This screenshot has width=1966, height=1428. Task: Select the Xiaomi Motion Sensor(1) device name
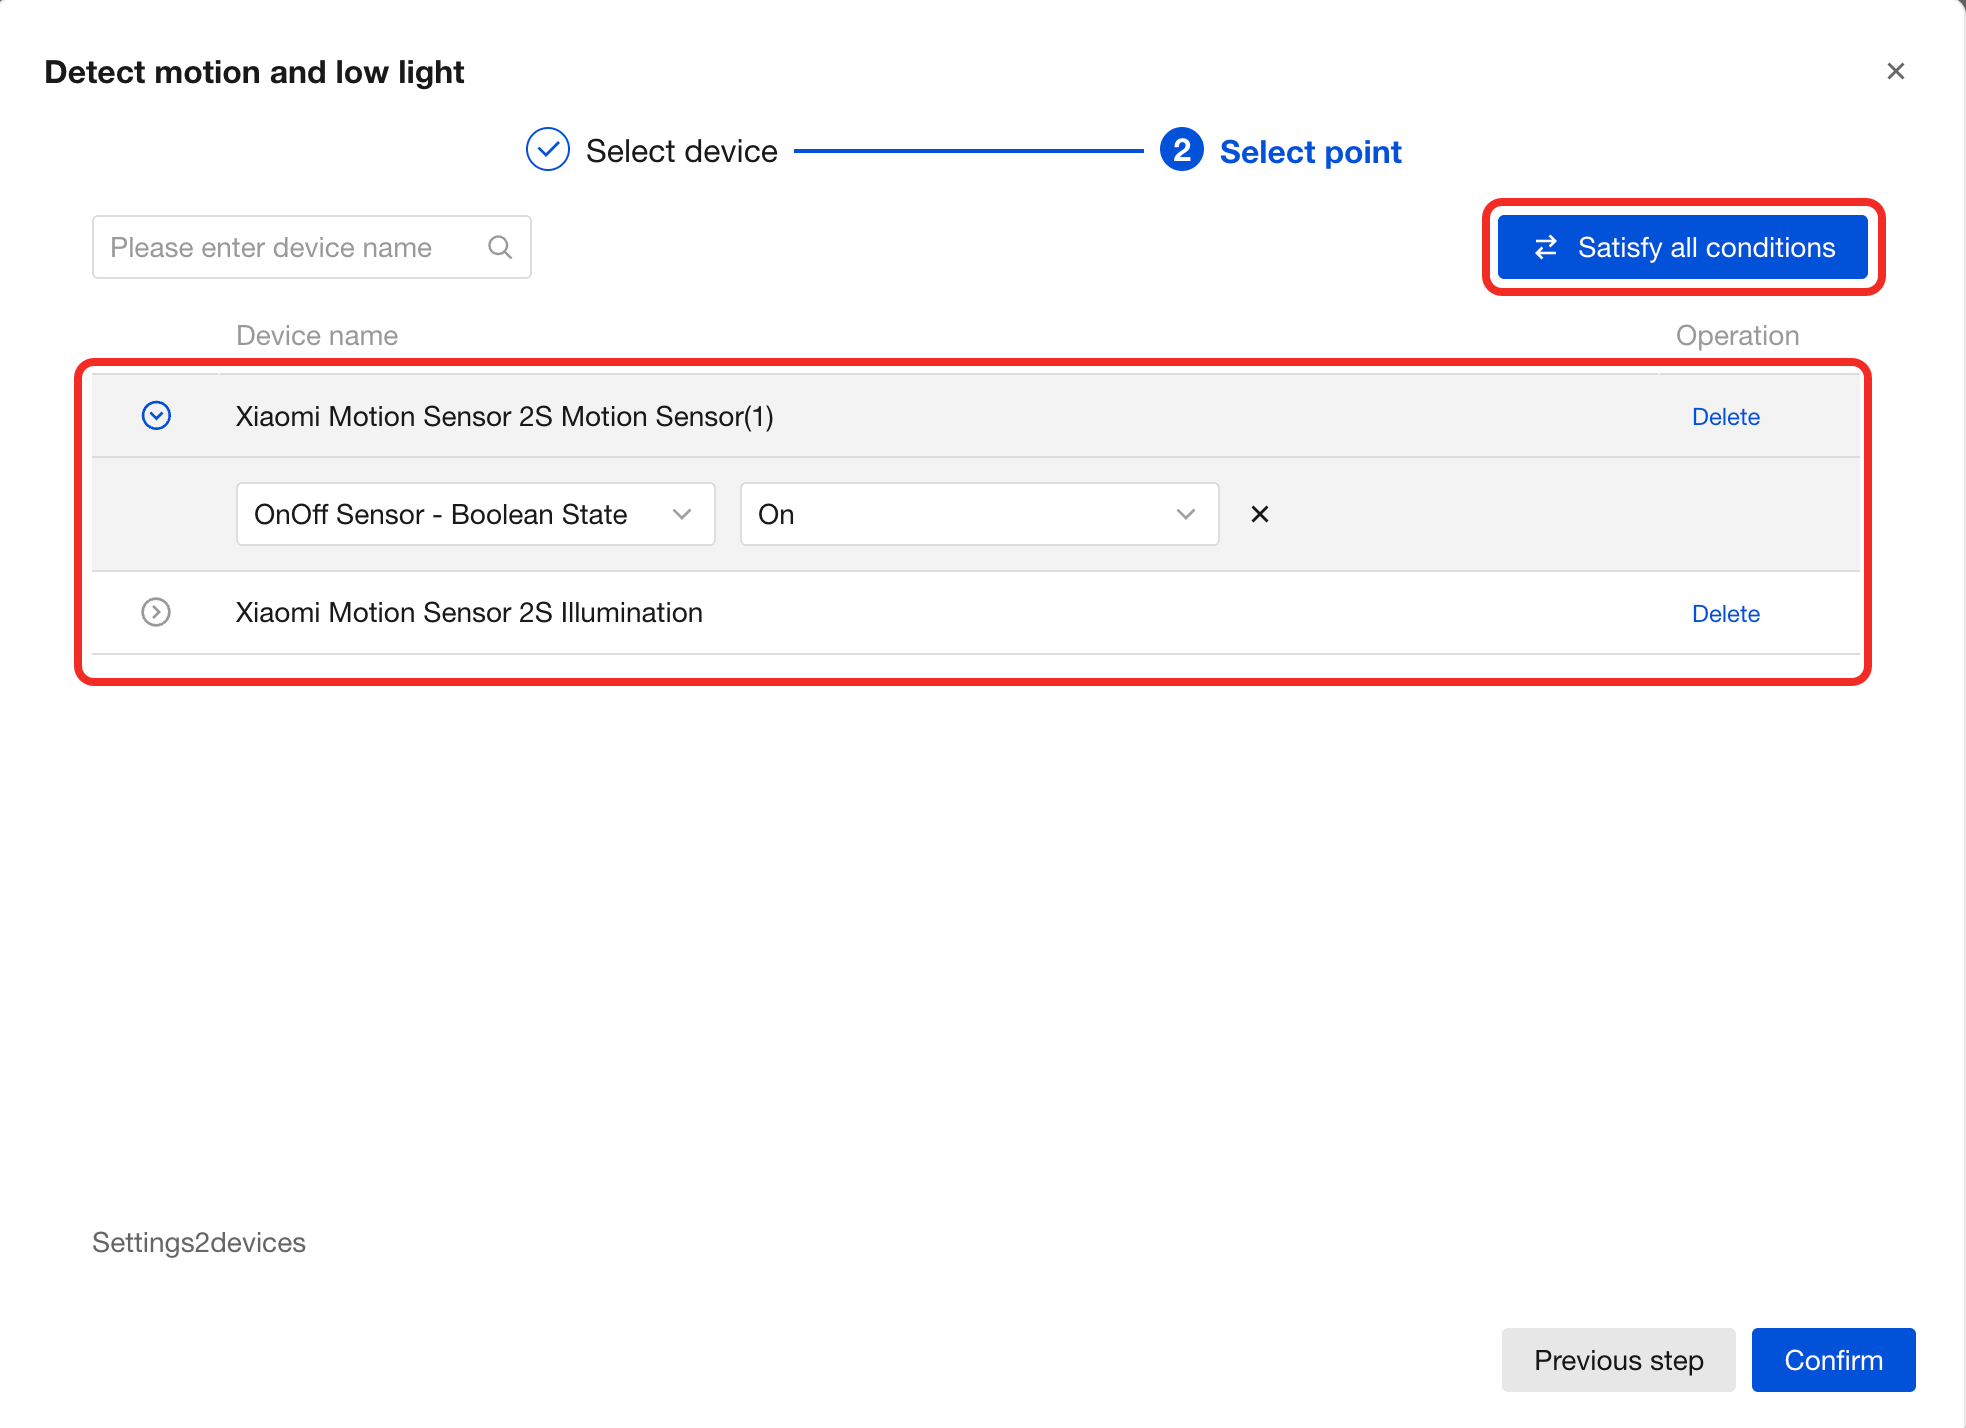pos(504,416)
